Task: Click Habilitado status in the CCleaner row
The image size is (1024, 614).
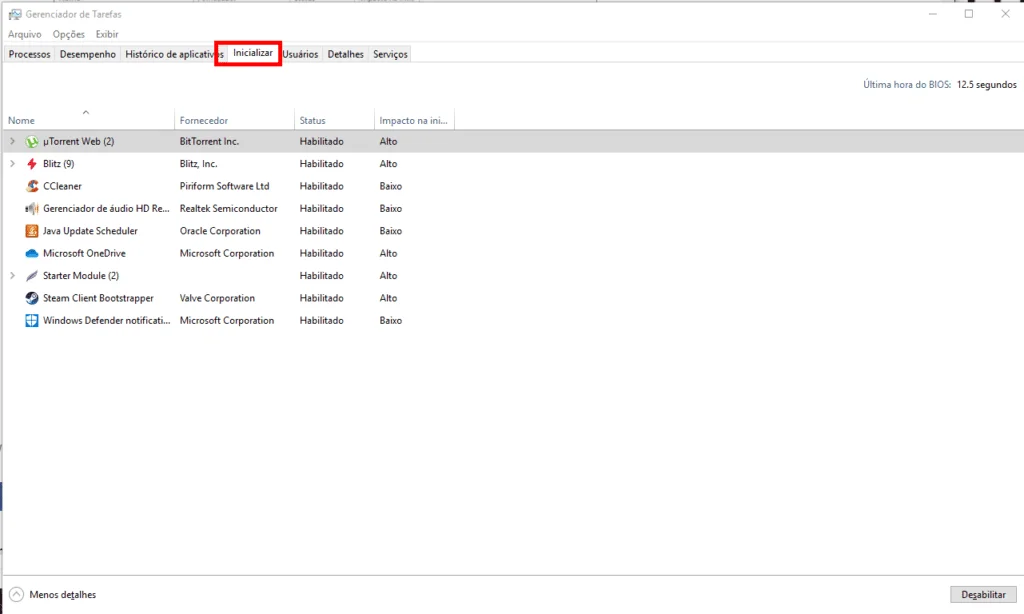Action: [321, 186]
